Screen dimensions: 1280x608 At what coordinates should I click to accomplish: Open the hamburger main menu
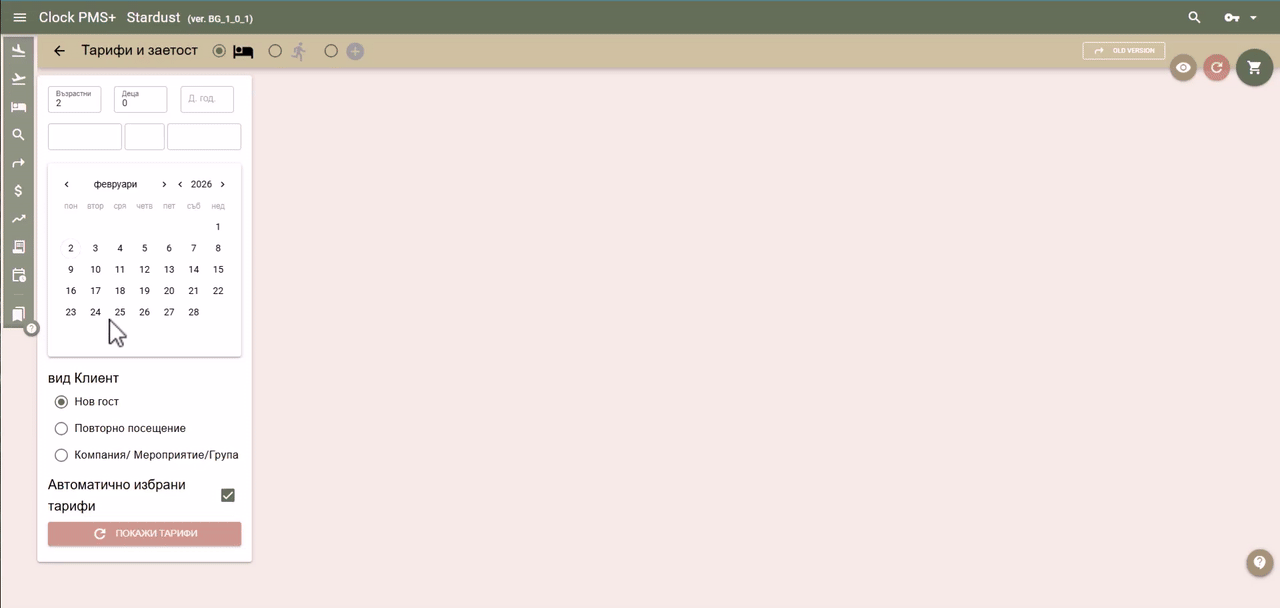(19, 17)
